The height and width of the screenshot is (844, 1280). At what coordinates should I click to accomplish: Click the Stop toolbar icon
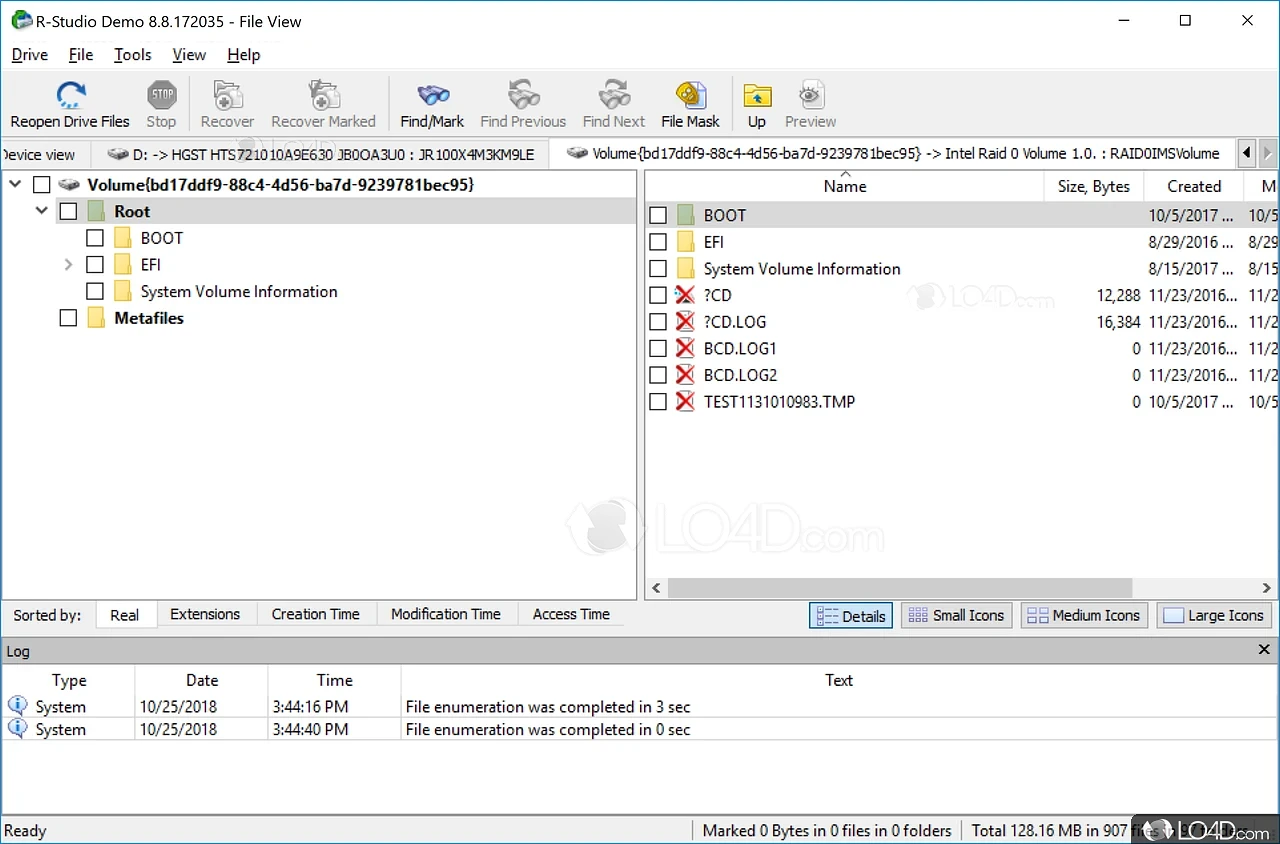(x=161, y=95)
